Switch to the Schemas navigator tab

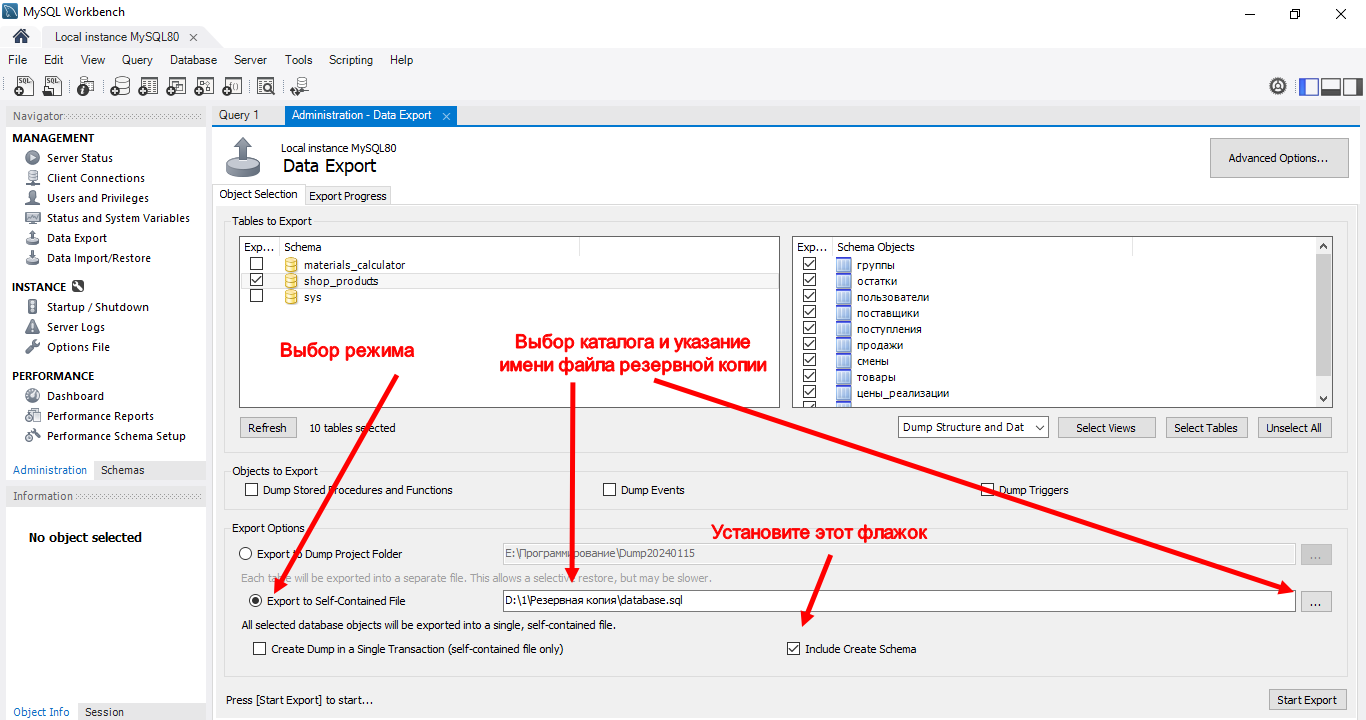(x=123, y=470)
